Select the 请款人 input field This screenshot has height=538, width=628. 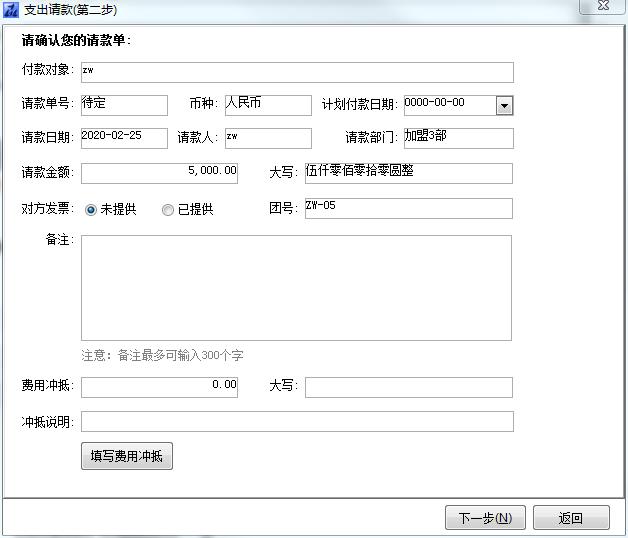[268, 138]
